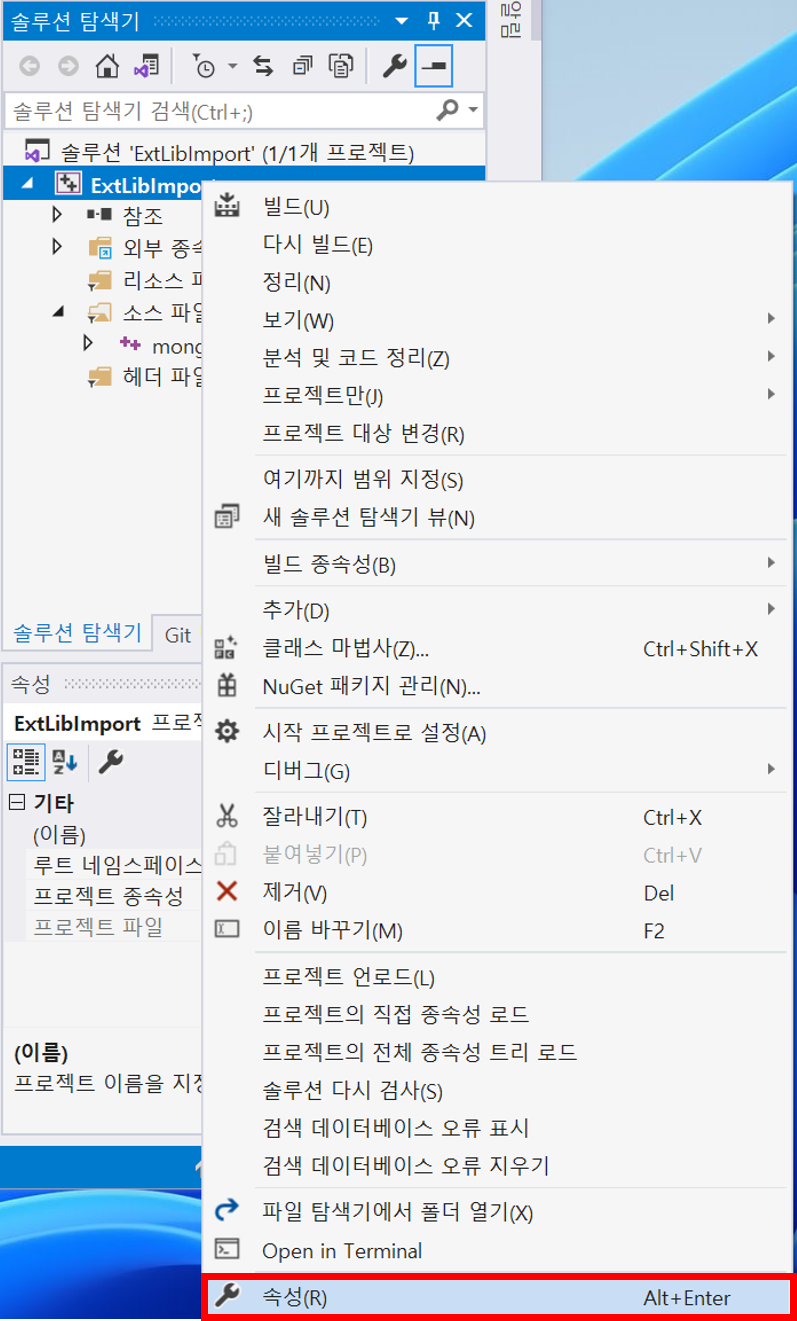Toggle the auto-hide pin of Solution Explorer
The image size is (797, 1321).
point(434,20)
